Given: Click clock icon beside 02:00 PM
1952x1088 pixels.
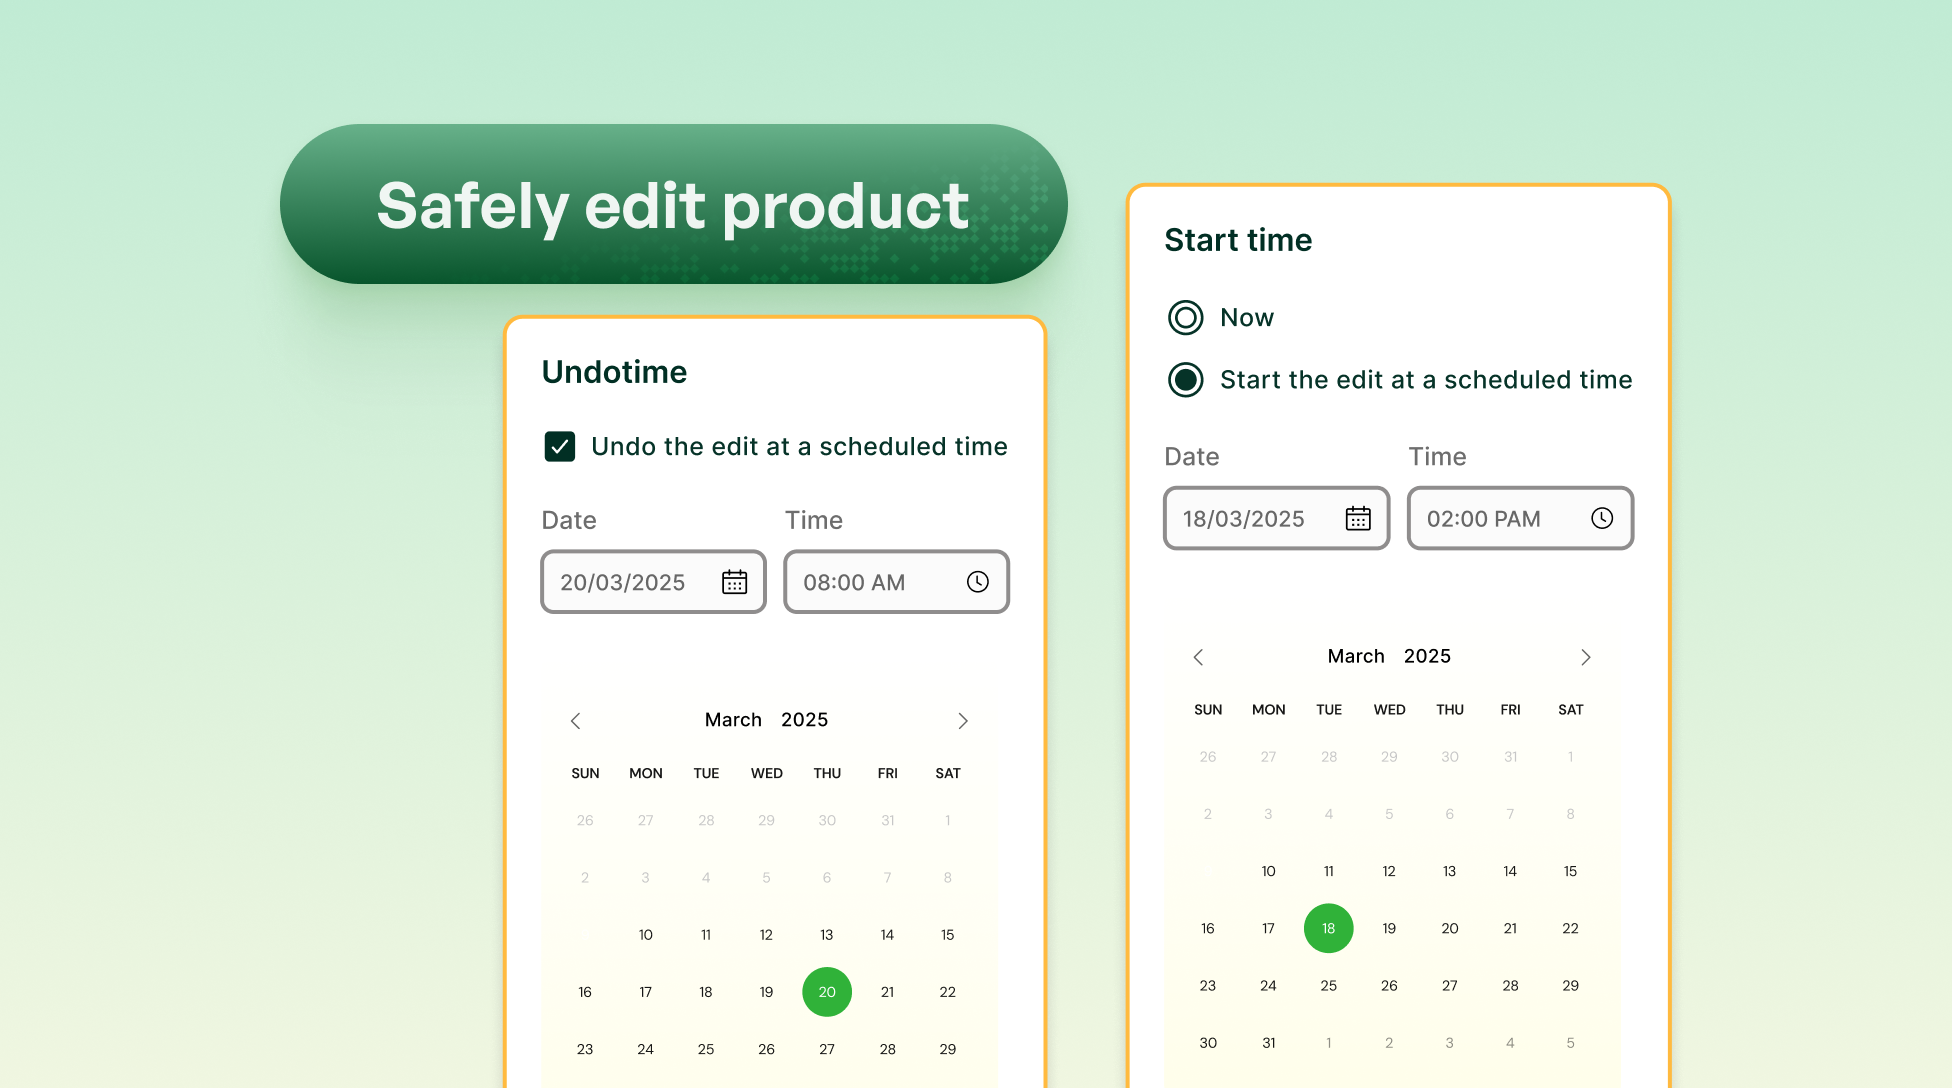Looking at the screenshot, I should tap(1601, 518).
